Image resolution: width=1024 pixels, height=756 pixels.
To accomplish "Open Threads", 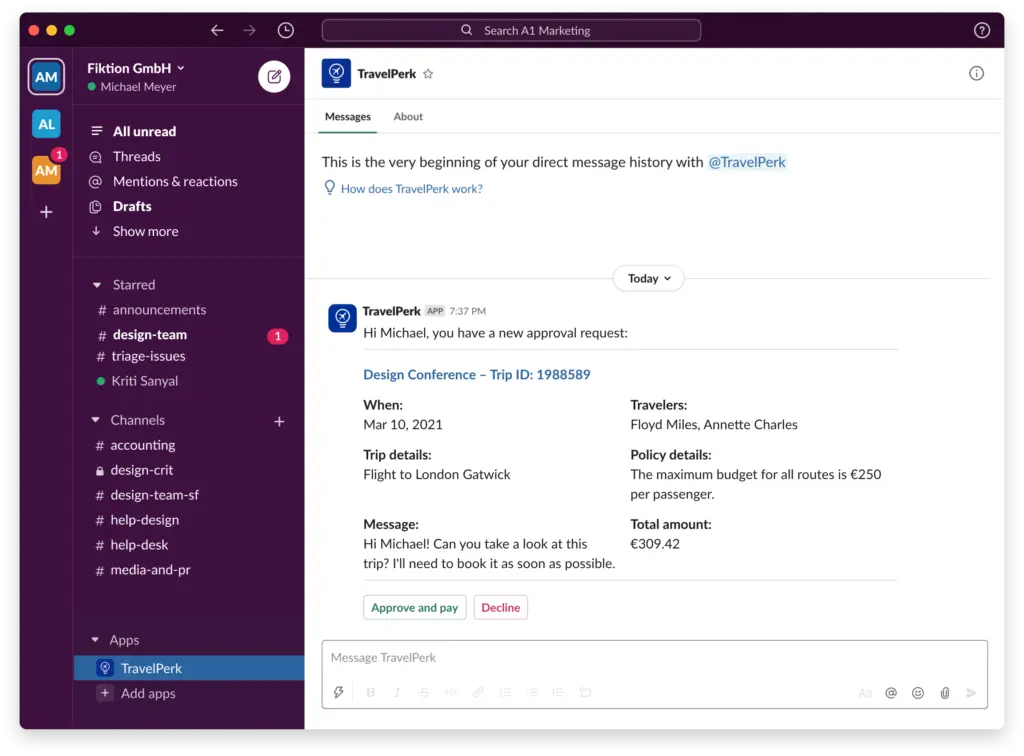I will (x=136, y=157).
